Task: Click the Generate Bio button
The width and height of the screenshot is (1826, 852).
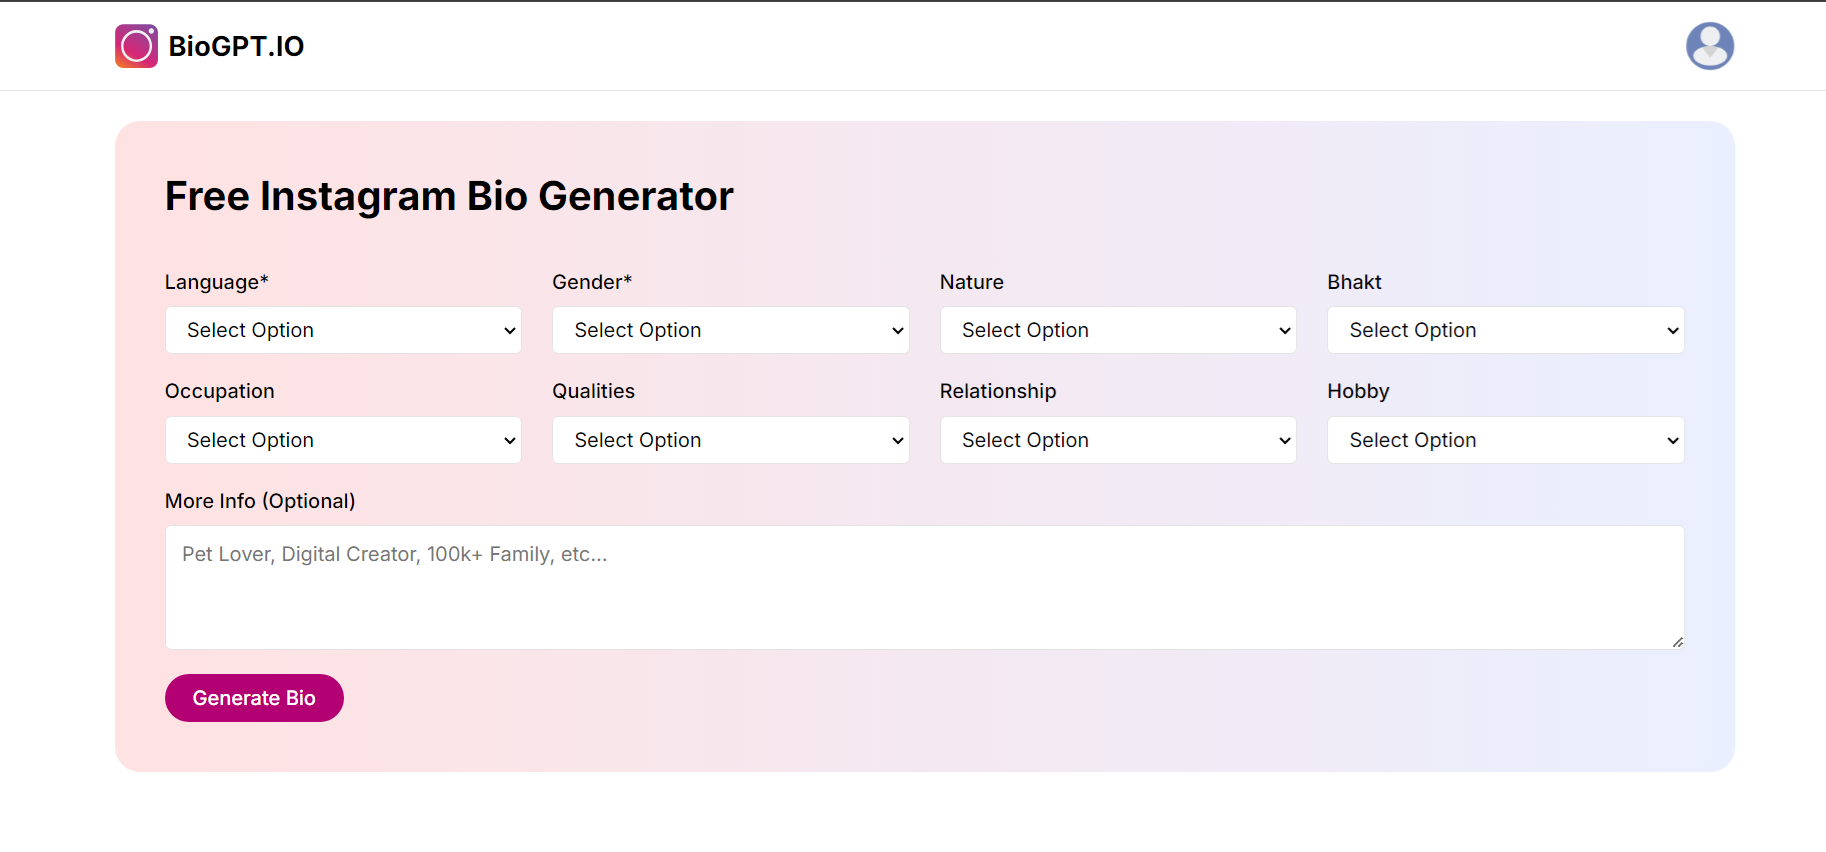Action: click(254, 698)
